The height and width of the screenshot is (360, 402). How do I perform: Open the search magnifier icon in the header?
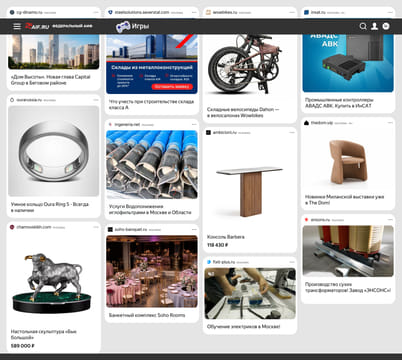point(363,26)
